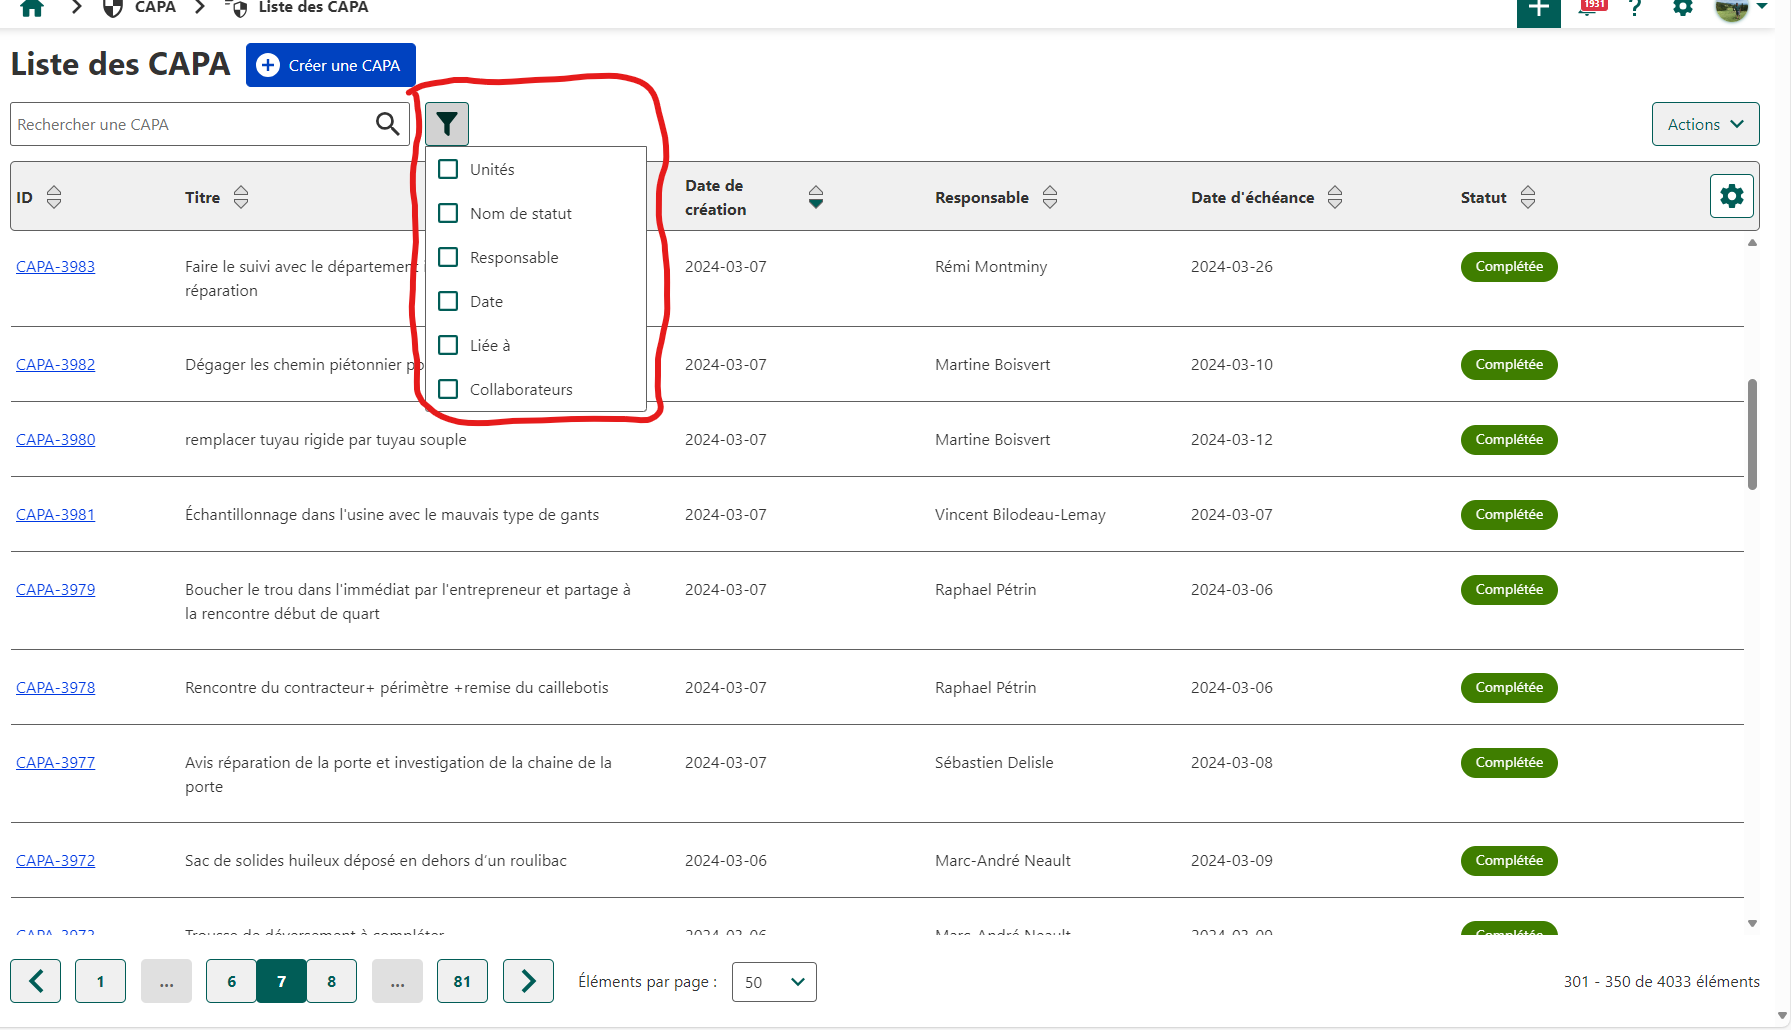Open CAPA-3983 link
Image resolution: width=1791 pixels, height=1030 pixels.
pyautogui.click(x=56, y=267)
